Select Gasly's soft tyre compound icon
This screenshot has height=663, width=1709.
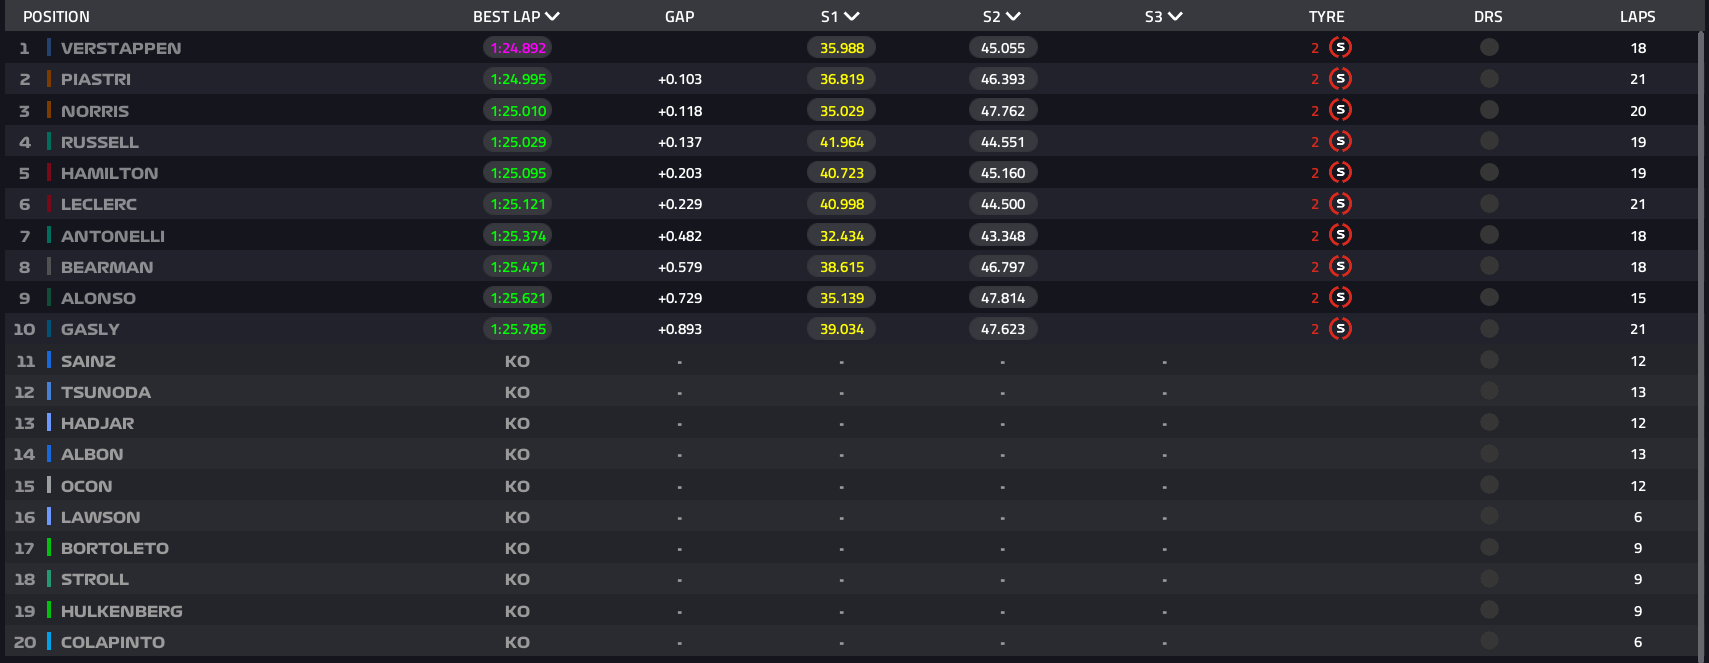coord(1340,329)
